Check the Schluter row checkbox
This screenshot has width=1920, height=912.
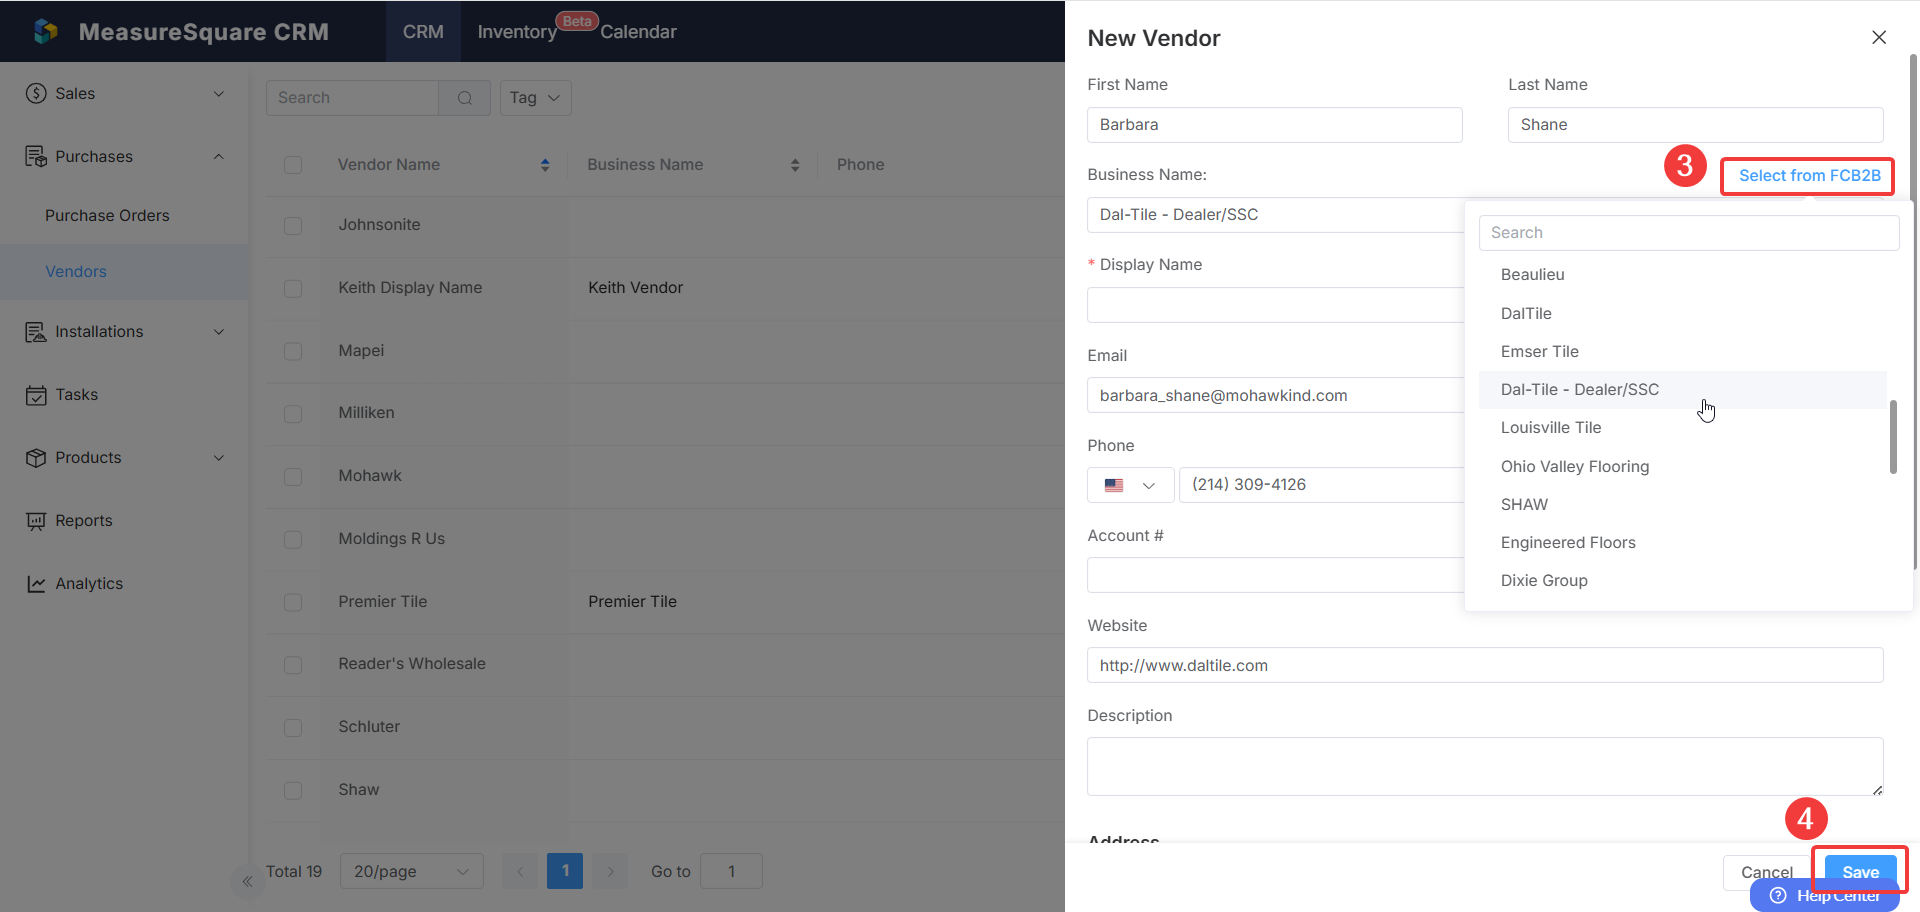click(293, 727)
